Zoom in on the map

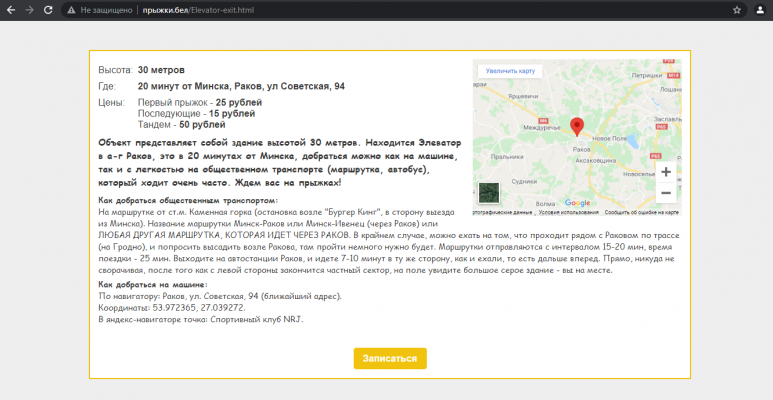666,172
